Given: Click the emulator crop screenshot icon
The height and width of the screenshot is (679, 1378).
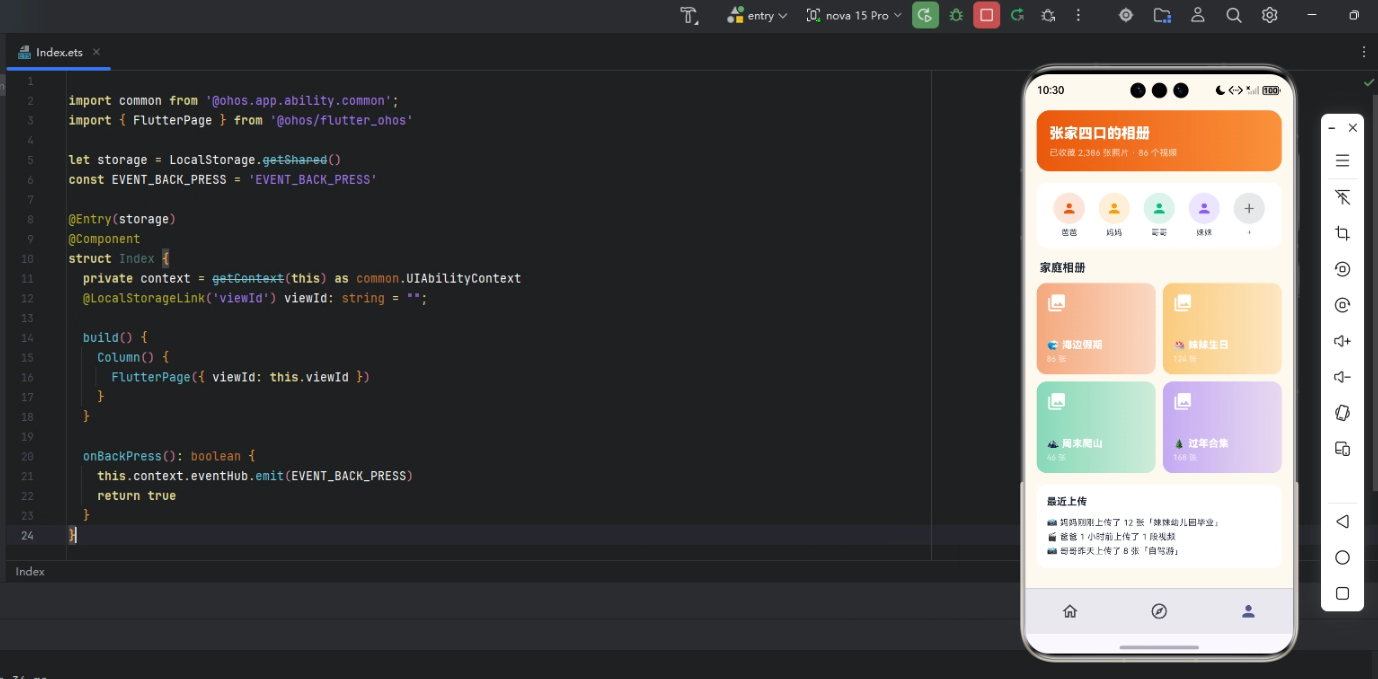Looking at the screenshot, I should click(x=1343, y=233).
